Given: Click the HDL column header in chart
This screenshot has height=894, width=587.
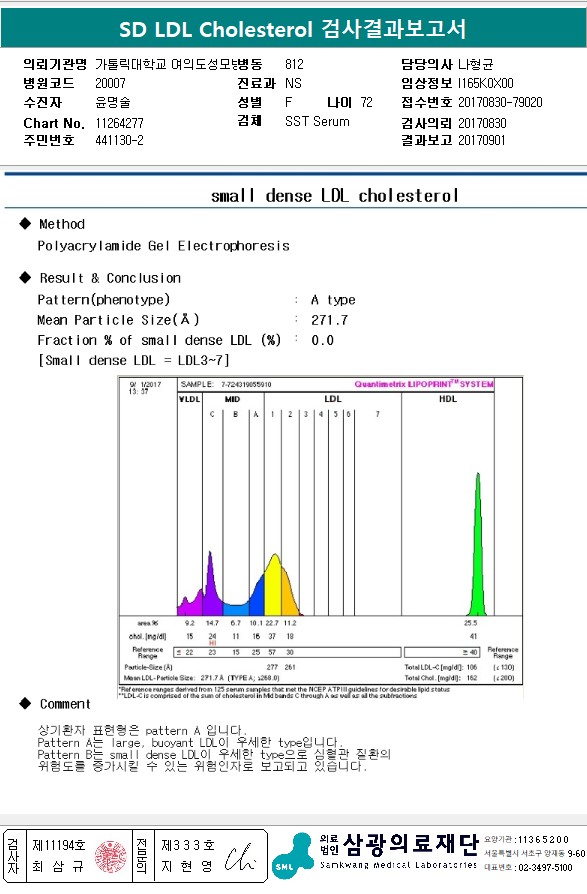Looking at the screenshot, I should (448, 399).
